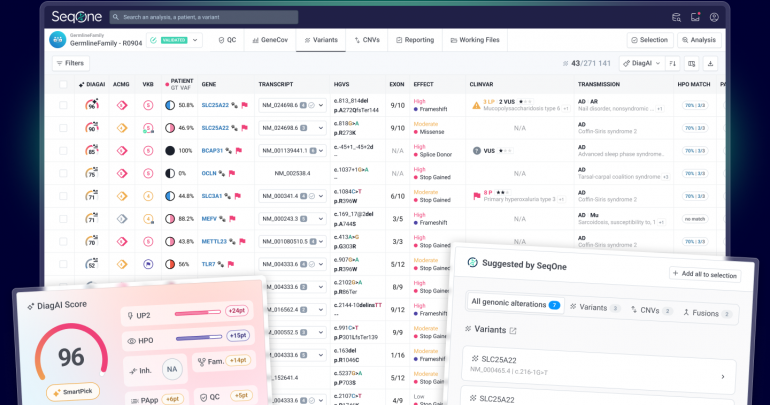This screenshot has width=770, height=405.
Task: Click the HPO match 70% badge in BCAP31 row
Action: tap(695, 151)
